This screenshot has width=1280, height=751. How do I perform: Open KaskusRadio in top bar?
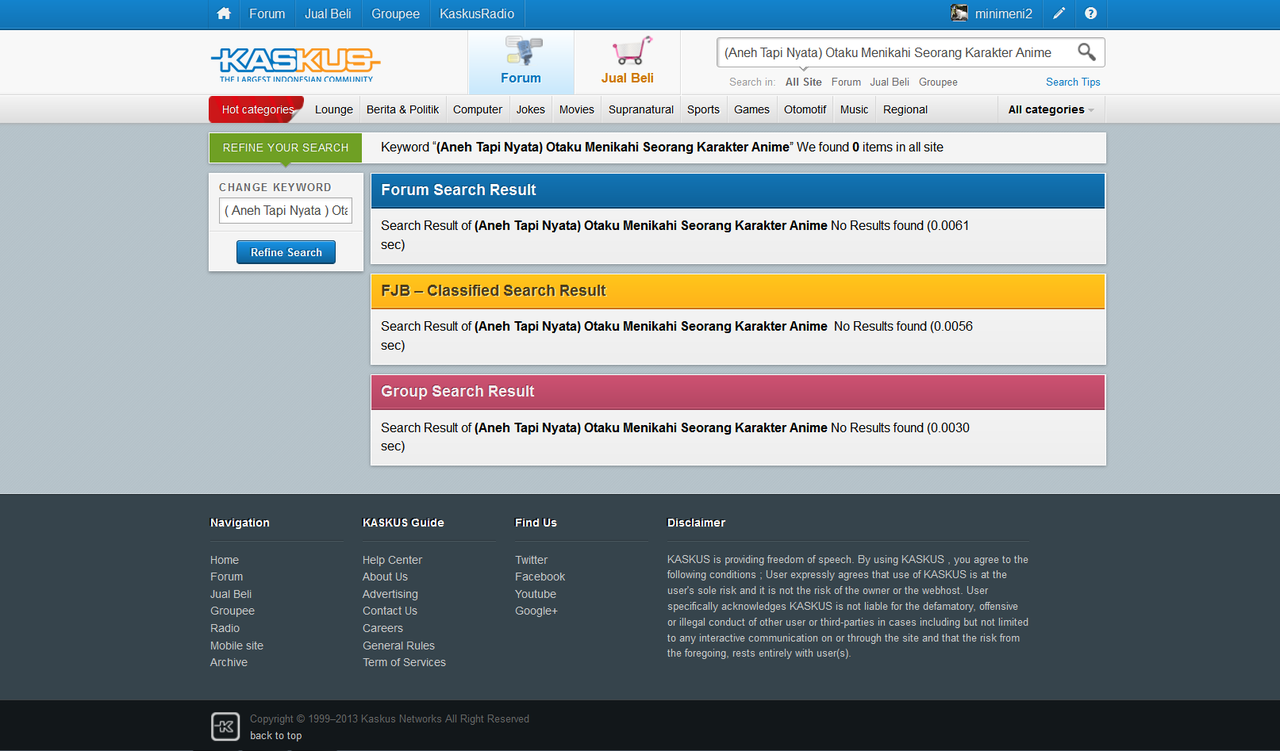point(477,14)
